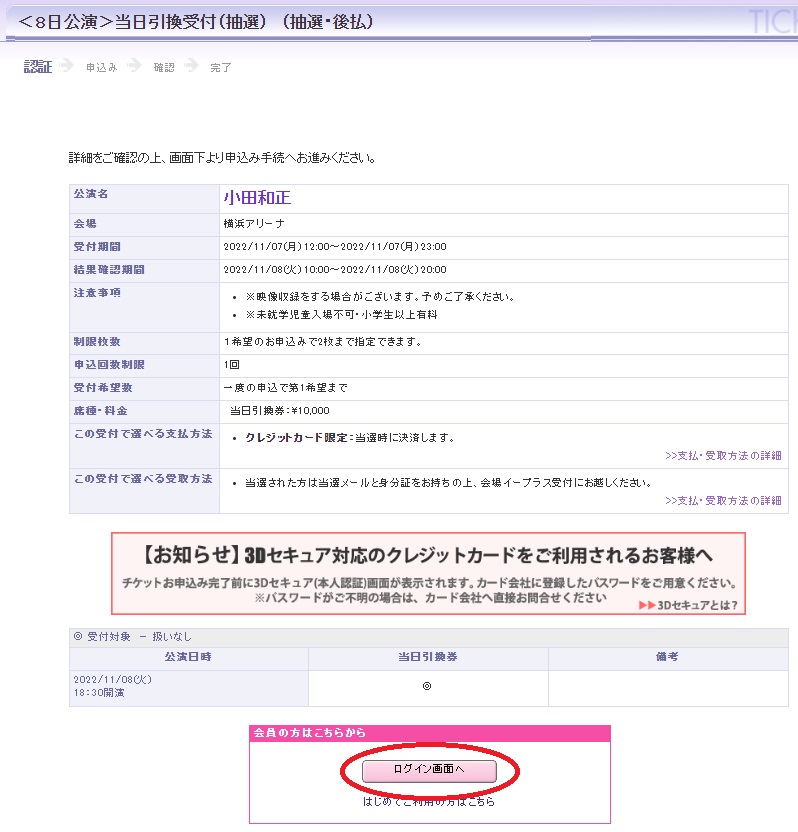Follow the はじめてご利用の方はこちら link

coord(429,802)
